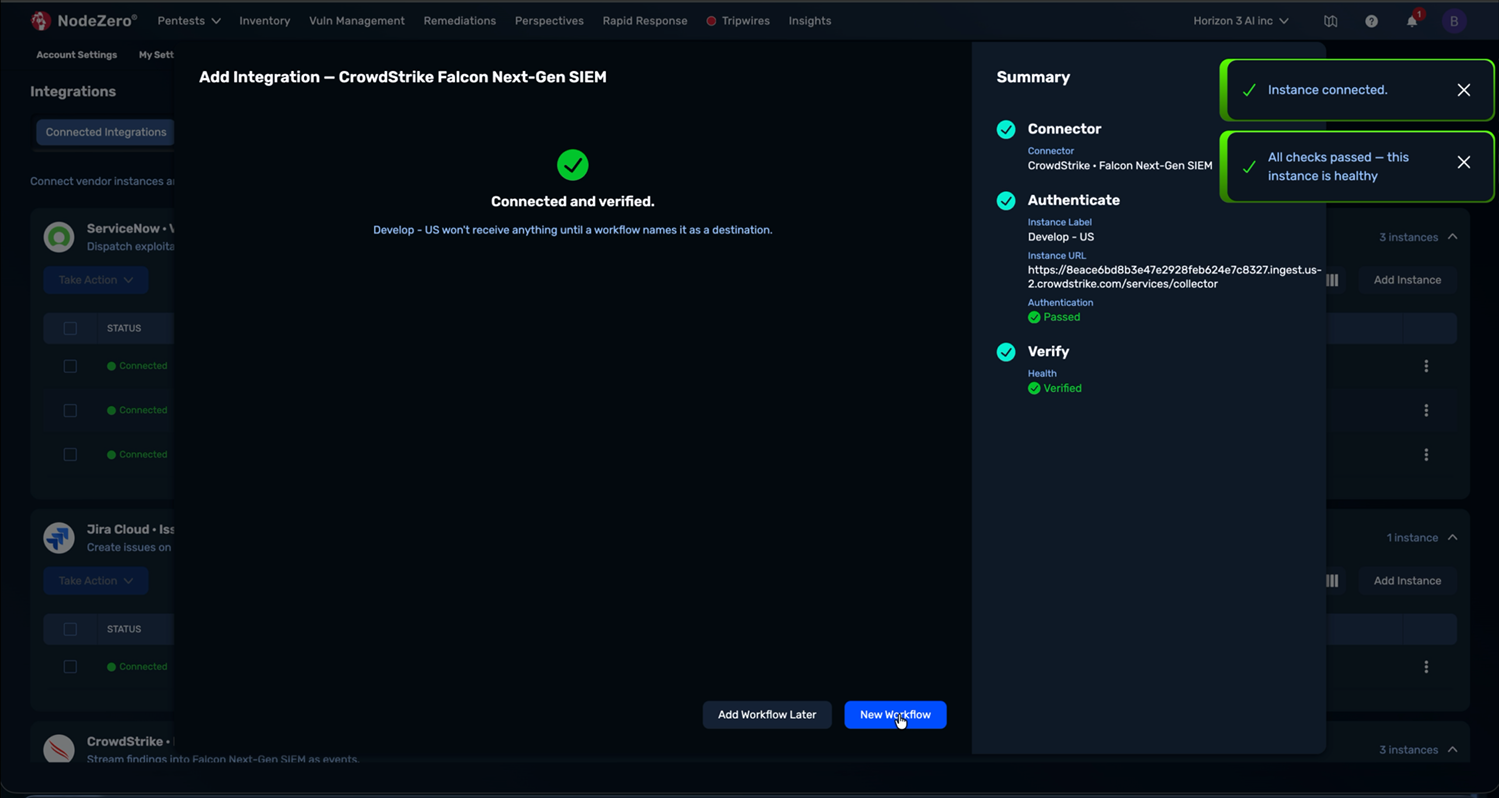Click the 'Develop - US' instance label value
The height and width of the screenshot is (798, 1499).
(1061, 237)
